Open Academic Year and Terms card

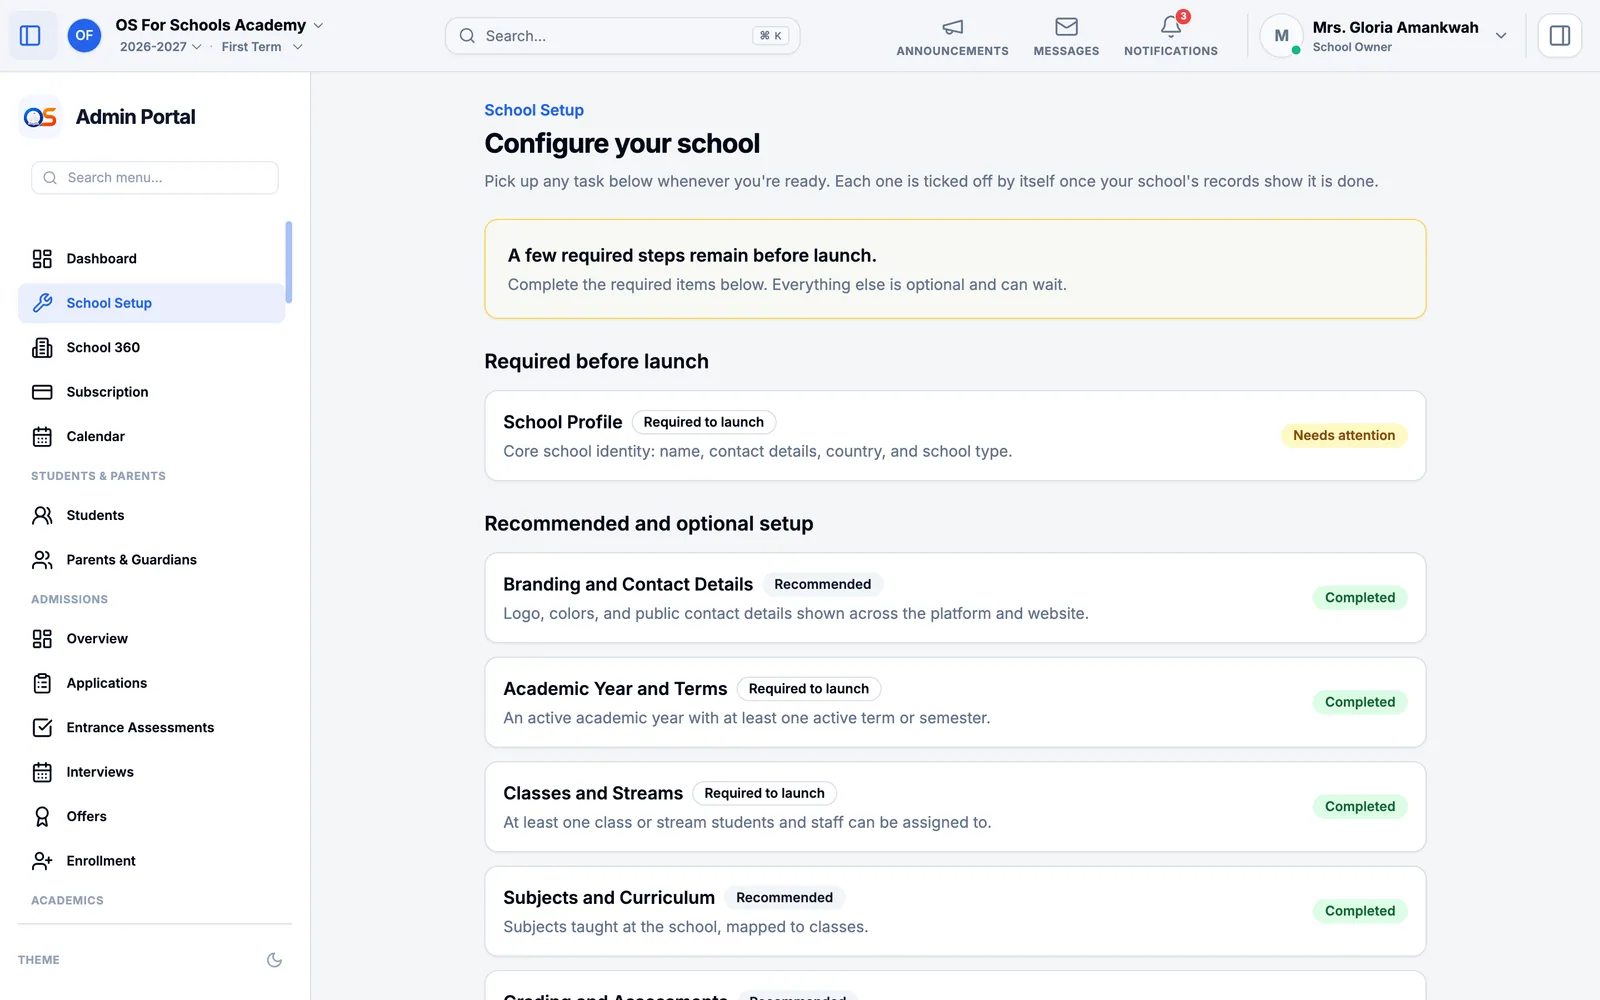[955, 702]
